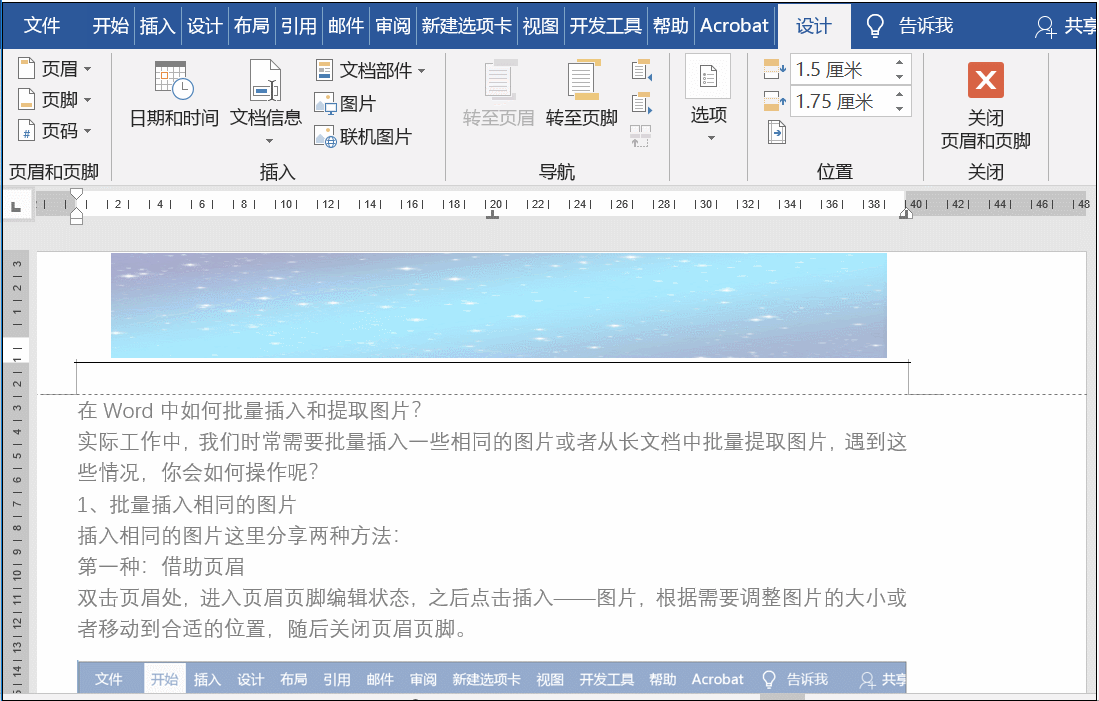Open the 选项 options menu

(x=708, y=98)
